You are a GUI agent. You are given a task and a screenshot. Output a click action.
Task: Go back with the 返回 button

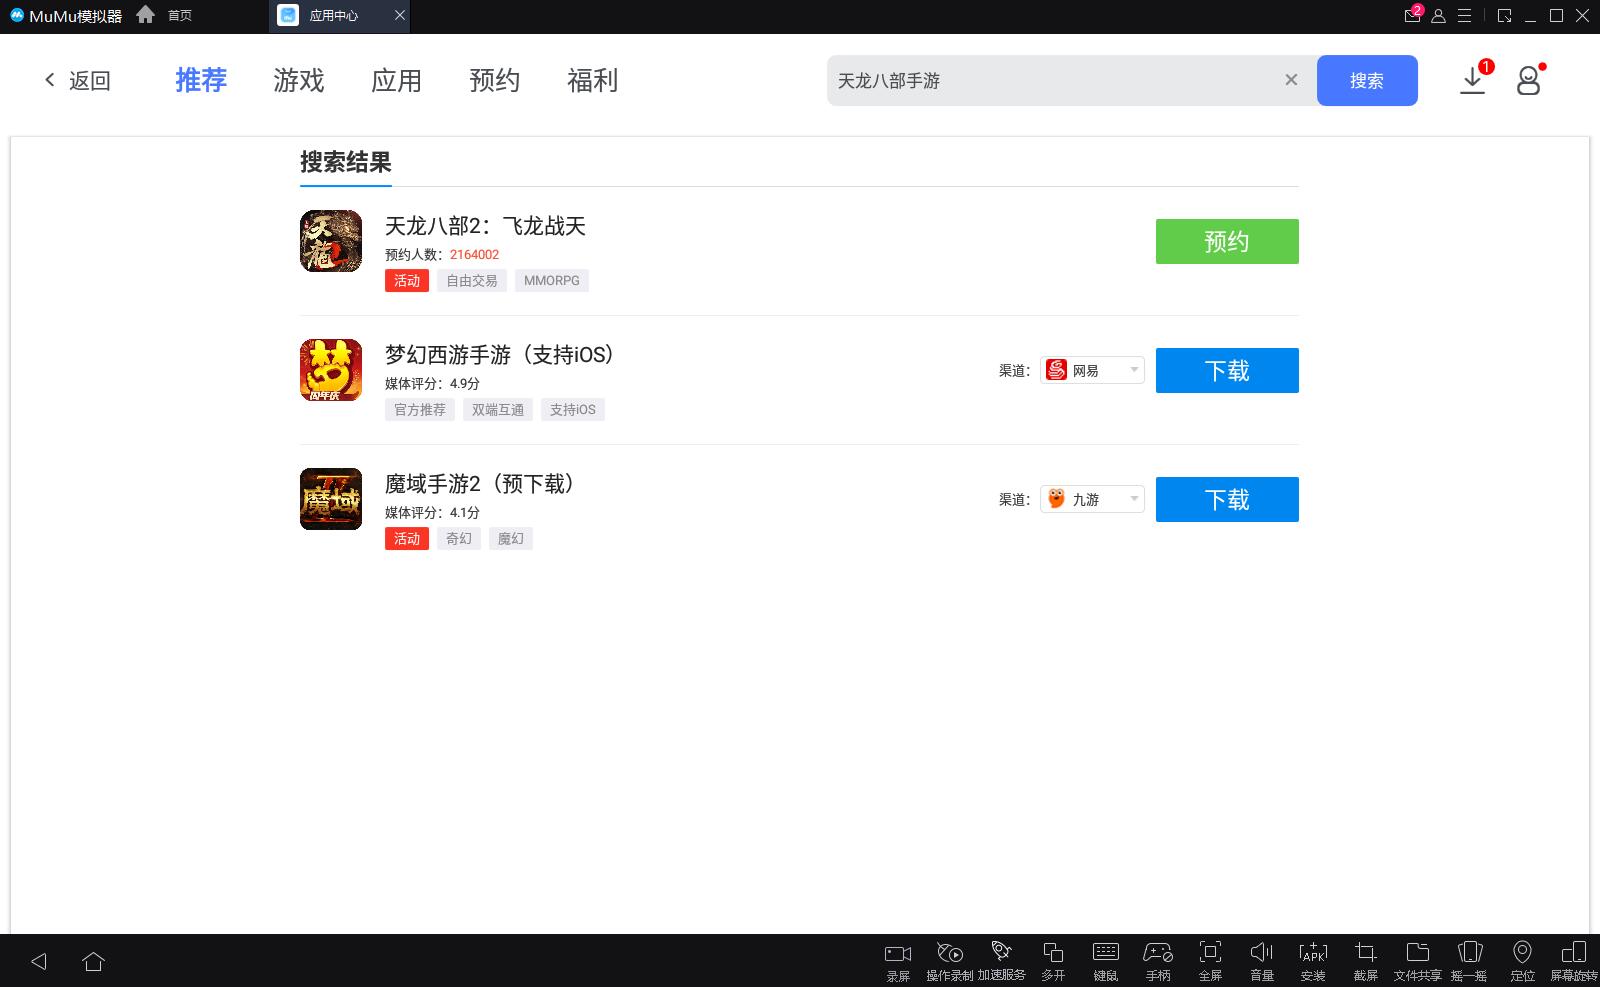pyautogui.click(x=77, y=80)
